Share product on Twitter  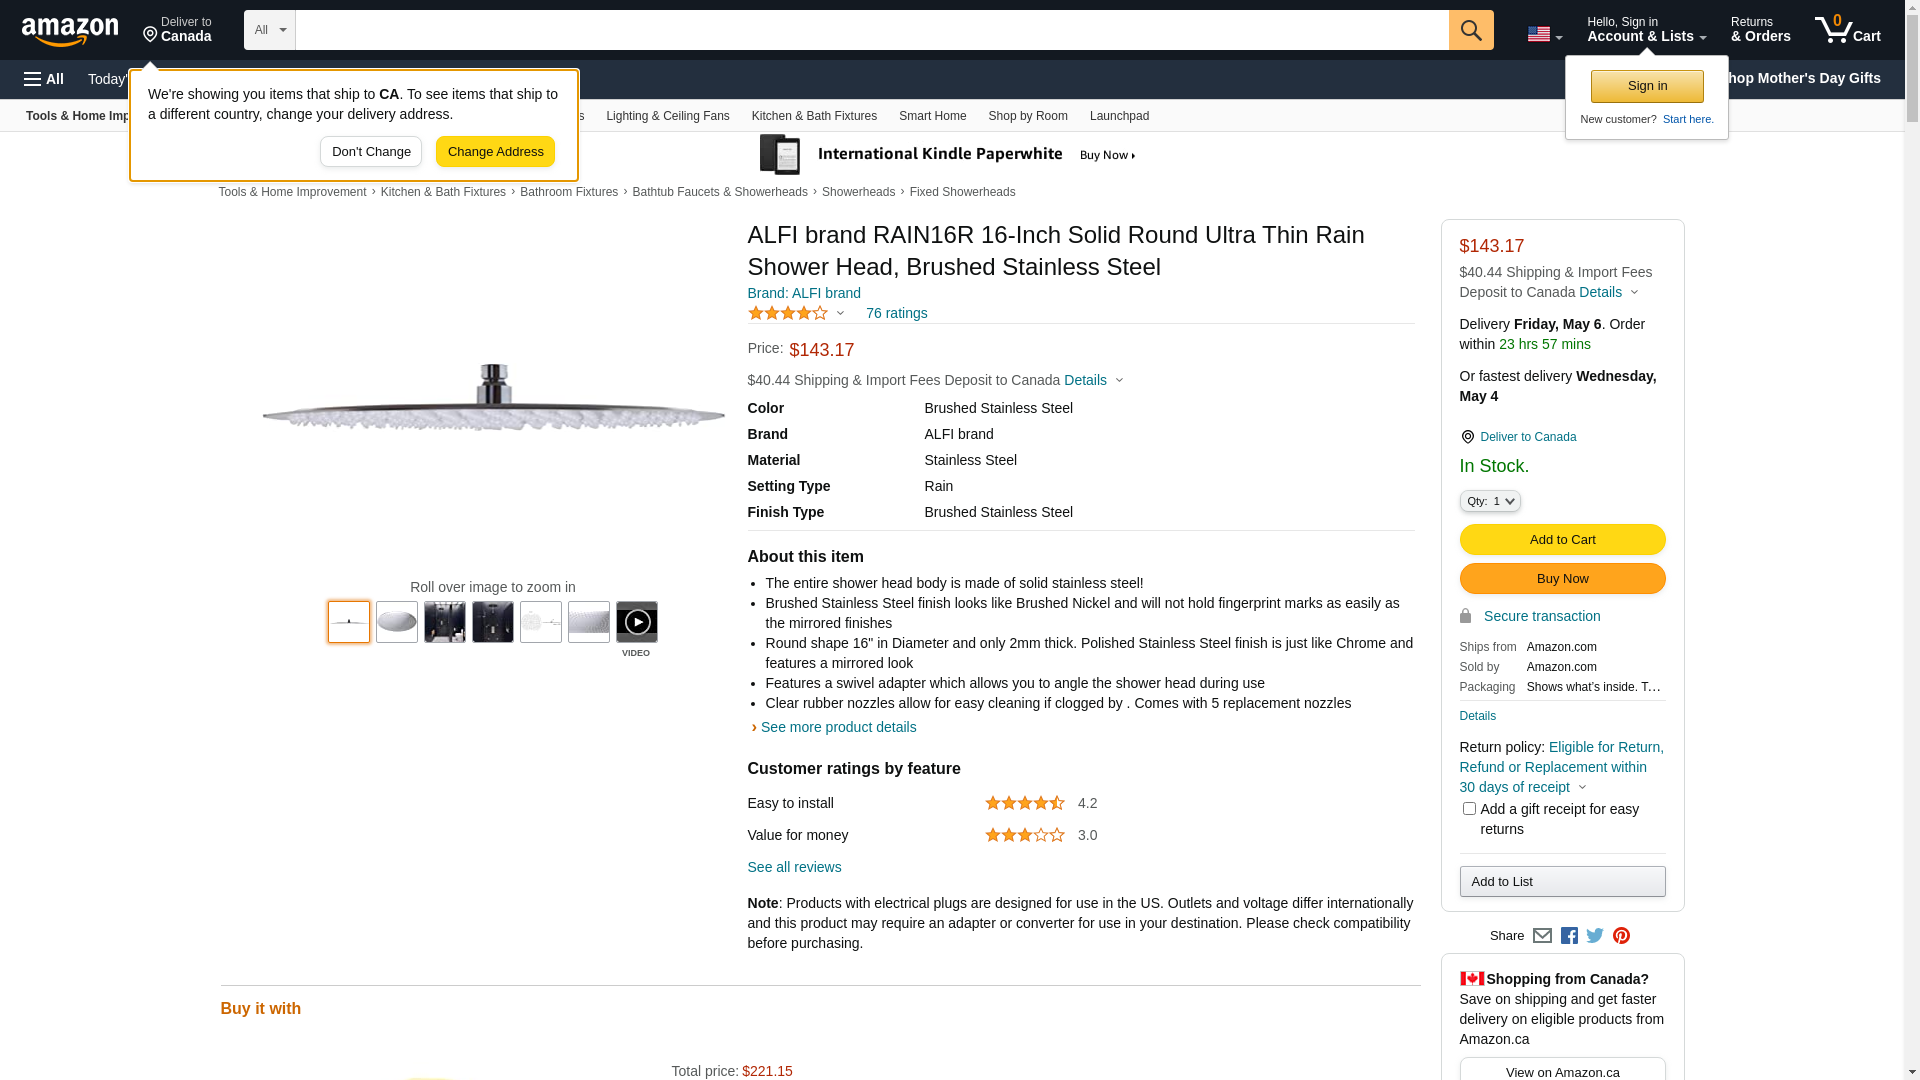click(1595, 936)
